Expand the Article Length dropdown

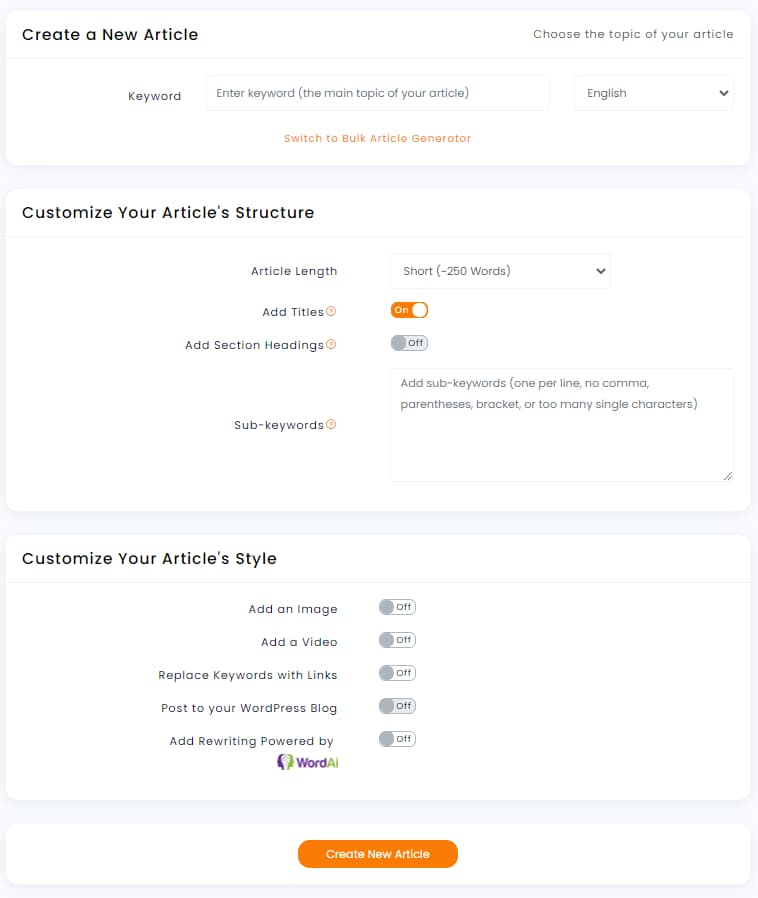pos(500,271)
